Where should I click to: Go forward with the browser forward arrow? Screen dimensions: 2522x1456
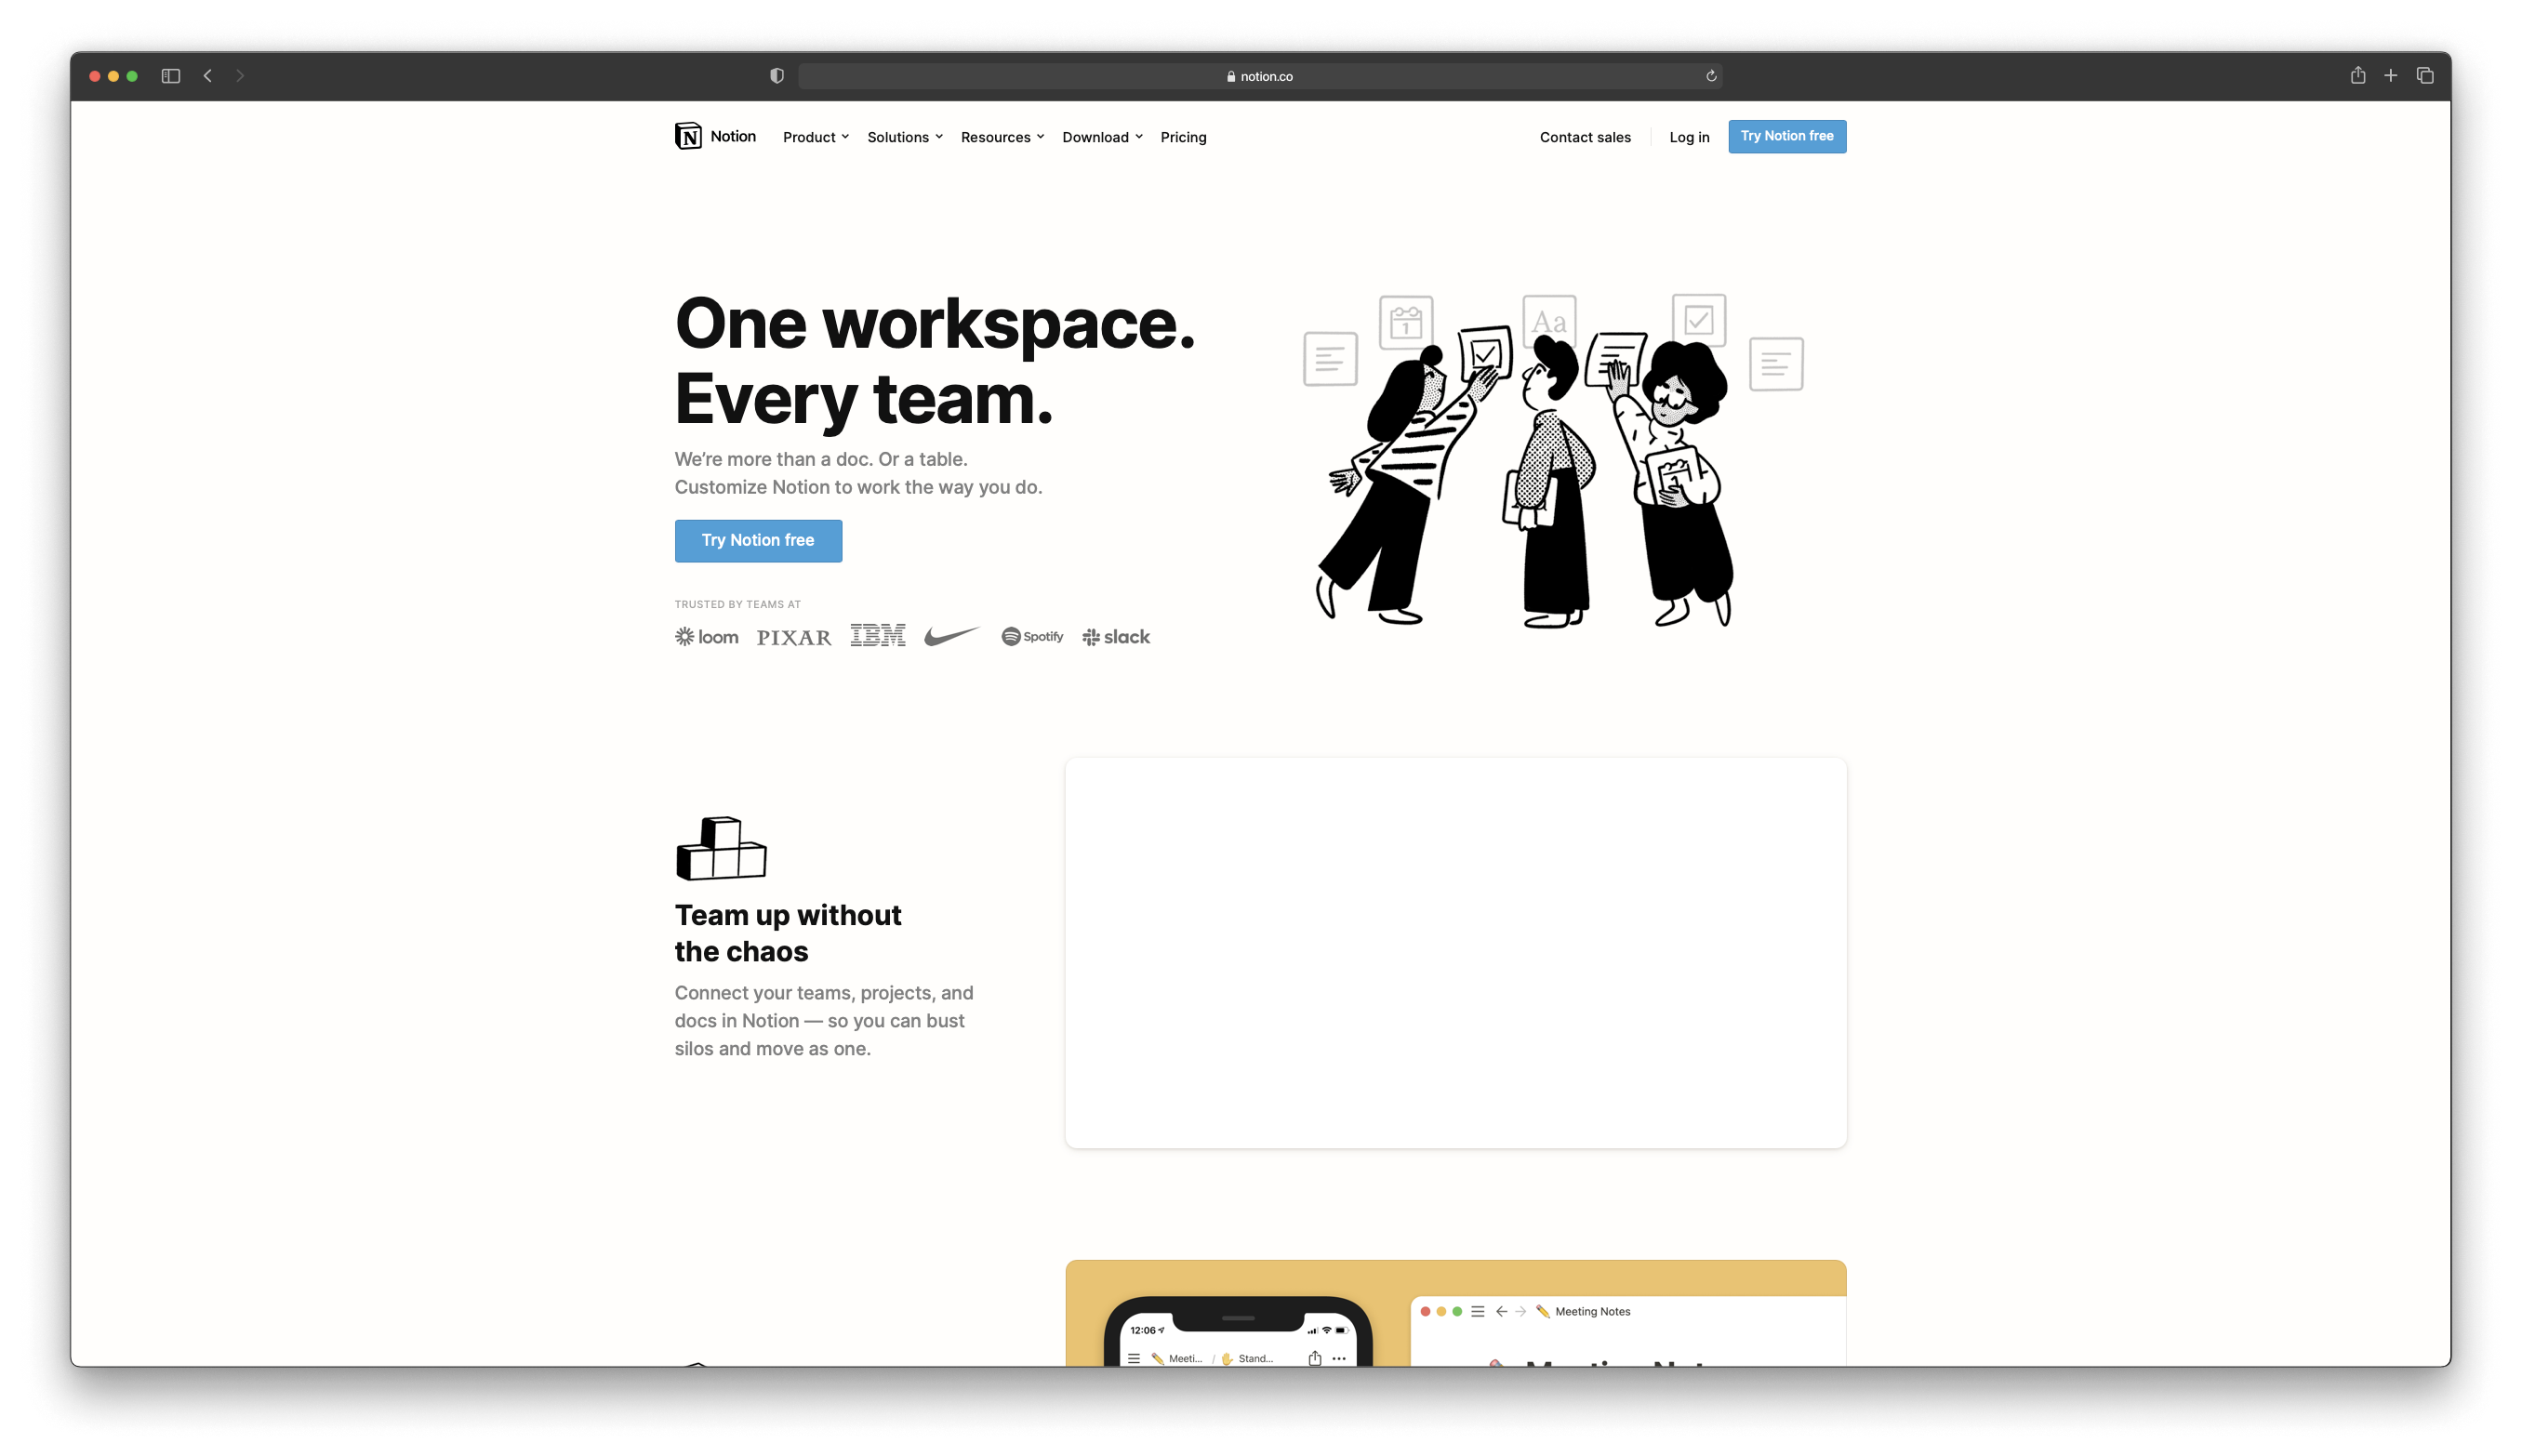240,76
